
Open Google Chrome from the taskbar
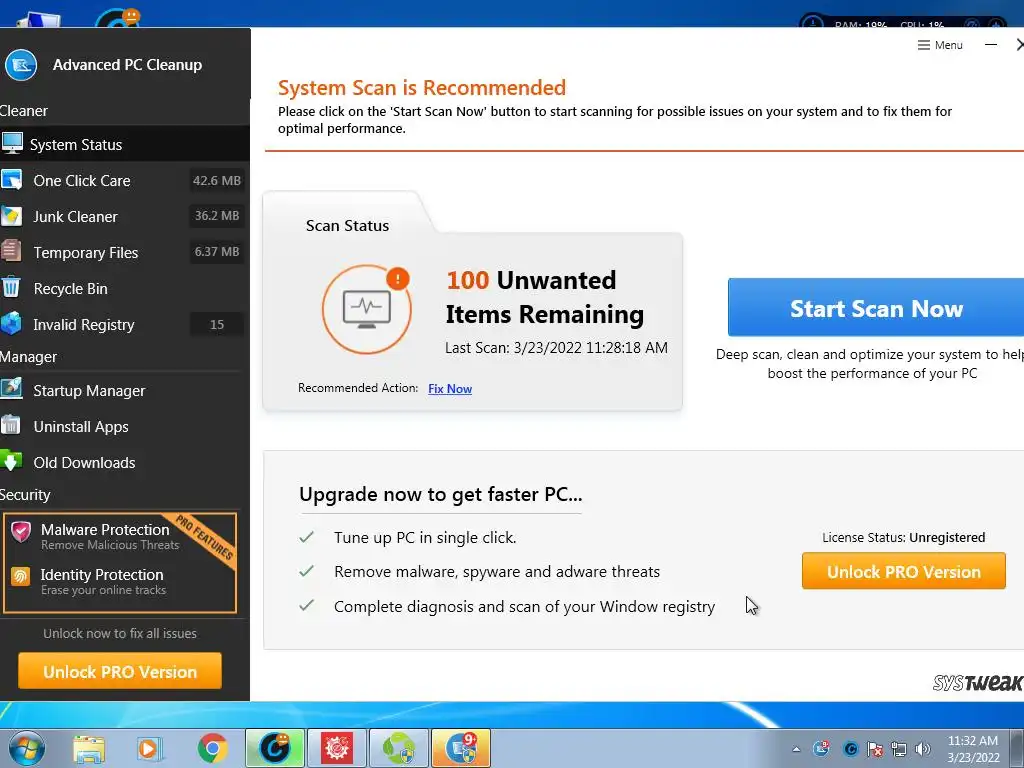click(212, 748)
